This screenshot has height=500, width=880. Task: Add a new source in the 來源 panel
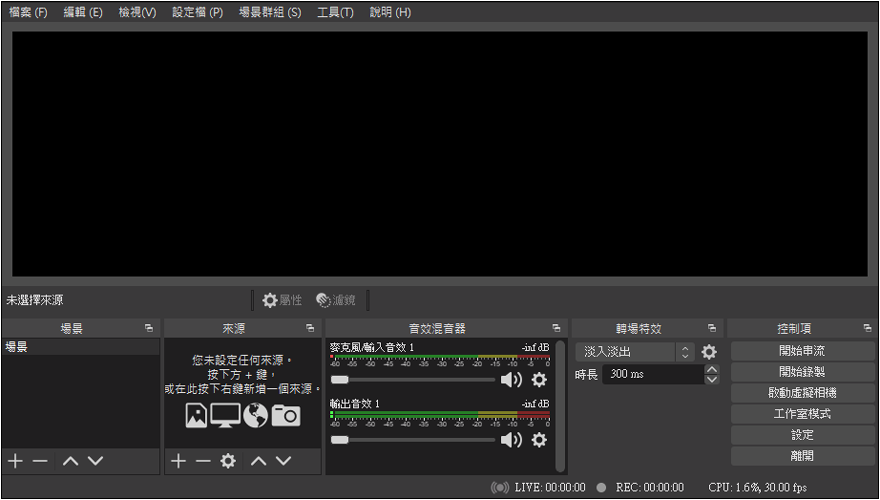point(178,461)
